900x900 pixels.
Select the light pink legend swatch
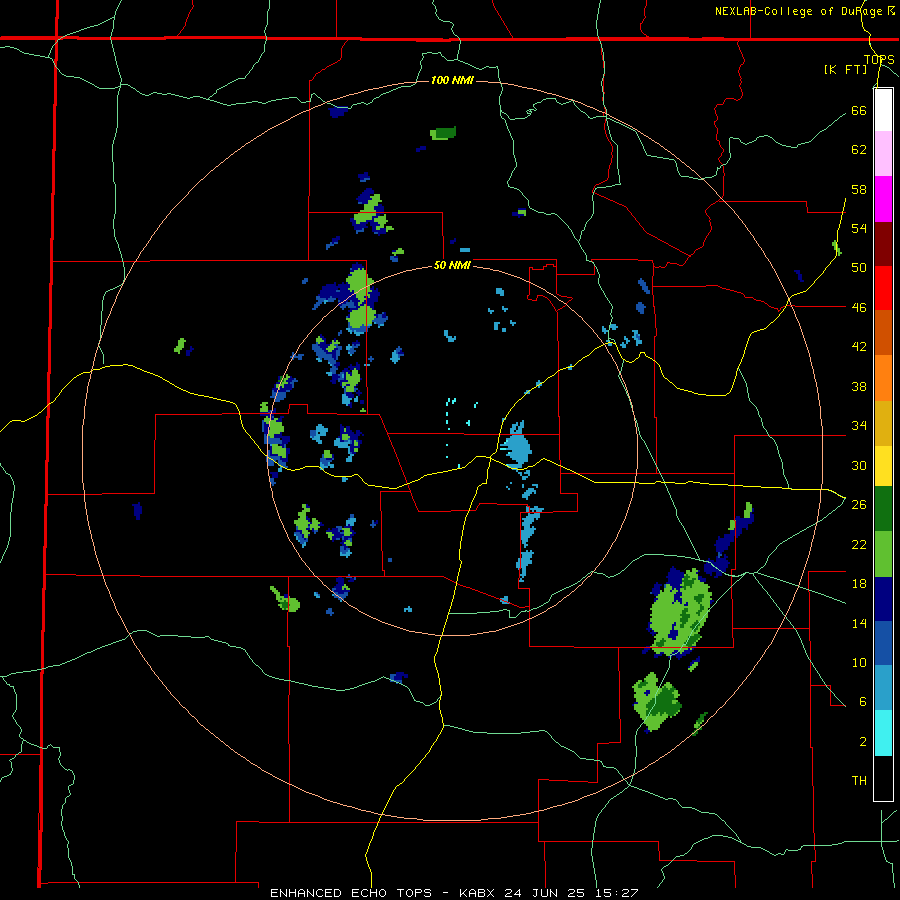click(883, 154)
